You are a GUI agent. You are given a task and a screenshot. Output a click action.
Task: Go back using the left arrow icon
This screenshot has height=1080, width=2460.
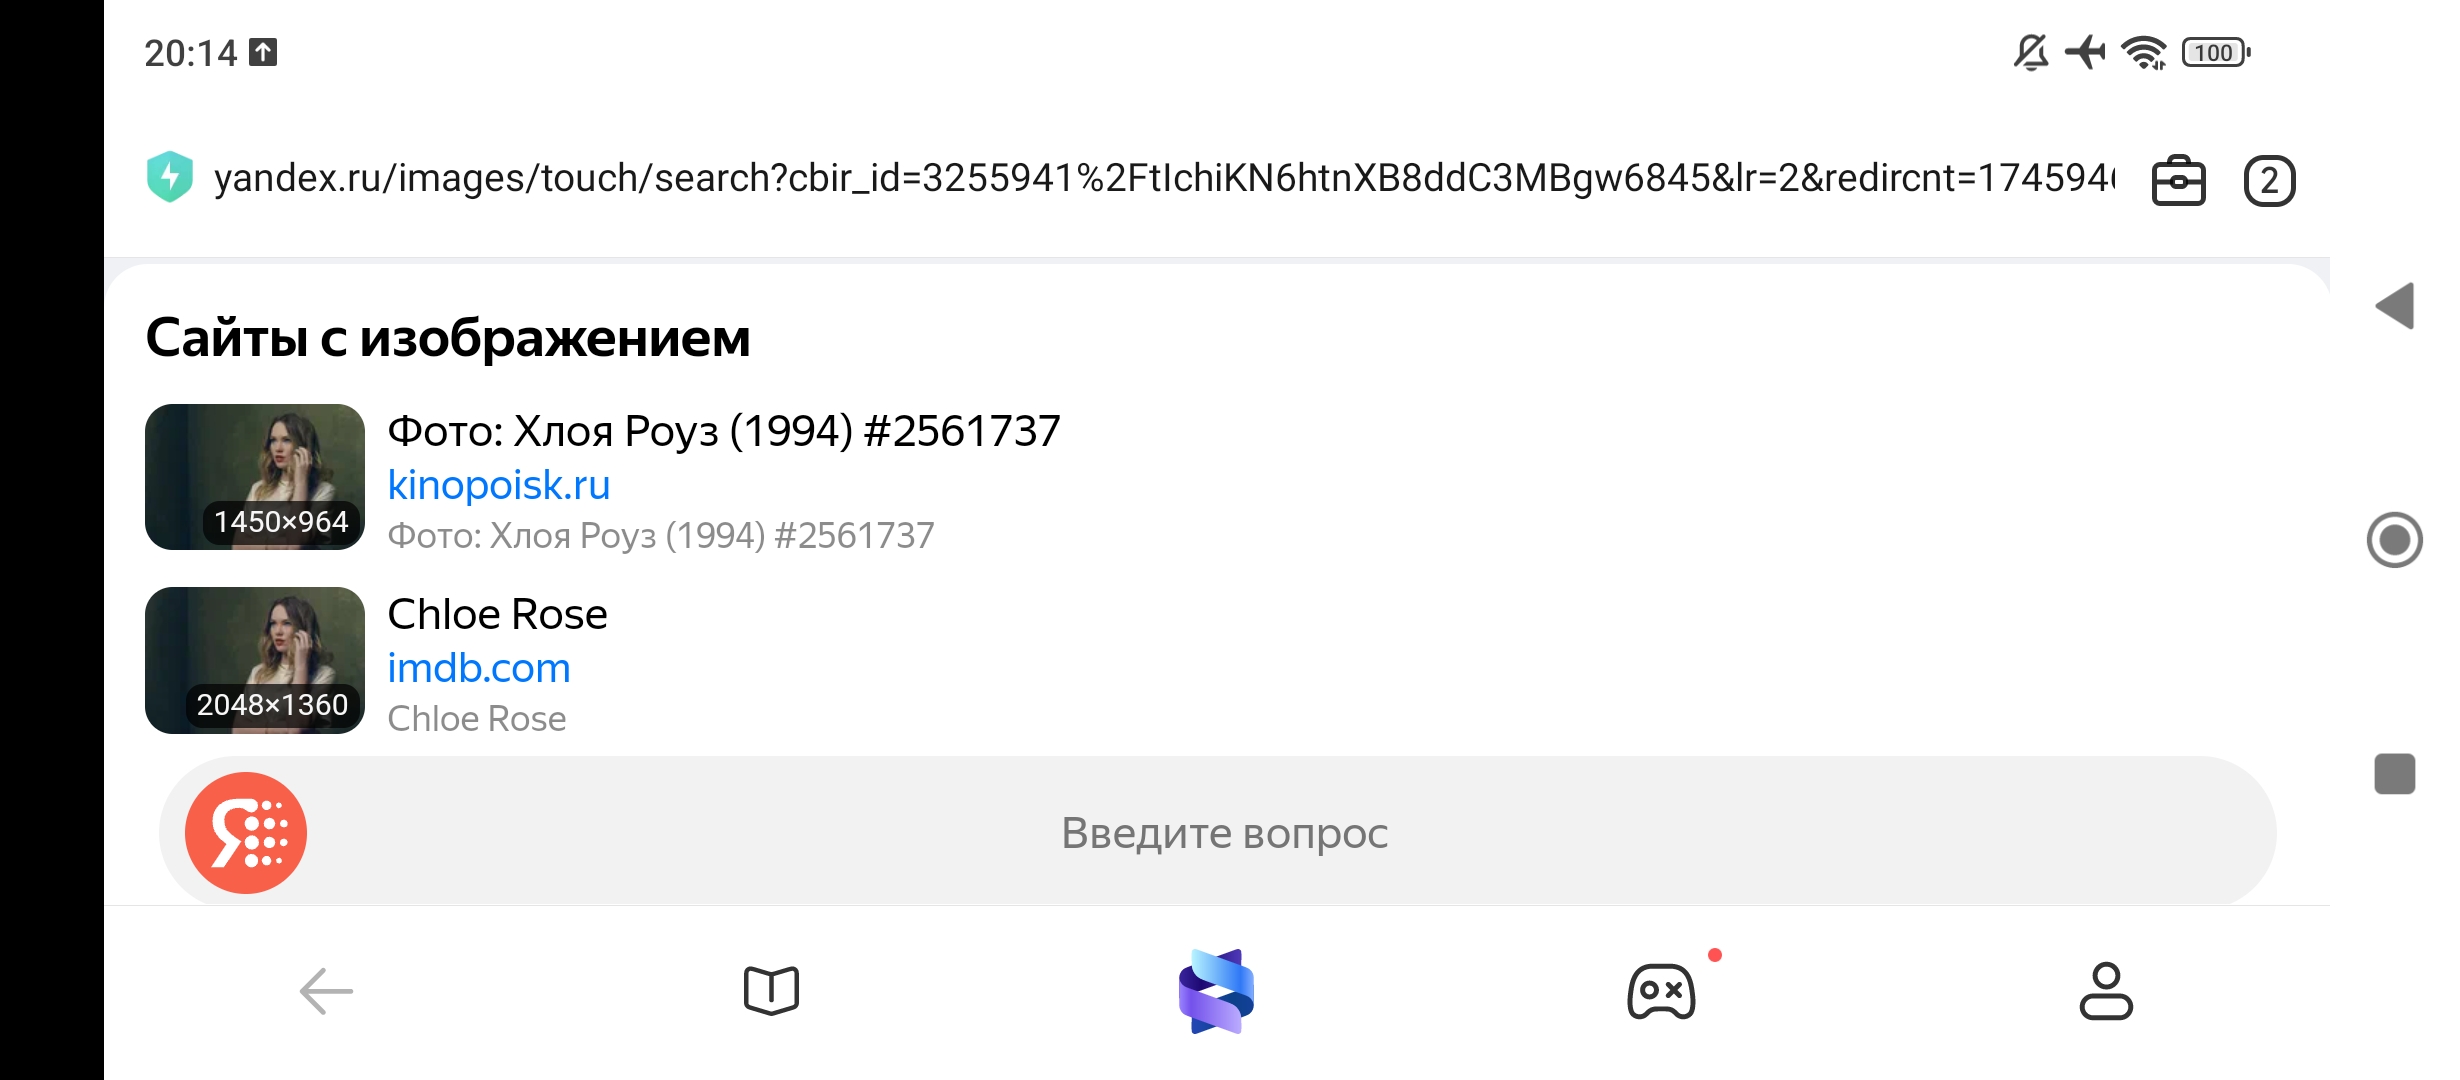coord(326,991)
